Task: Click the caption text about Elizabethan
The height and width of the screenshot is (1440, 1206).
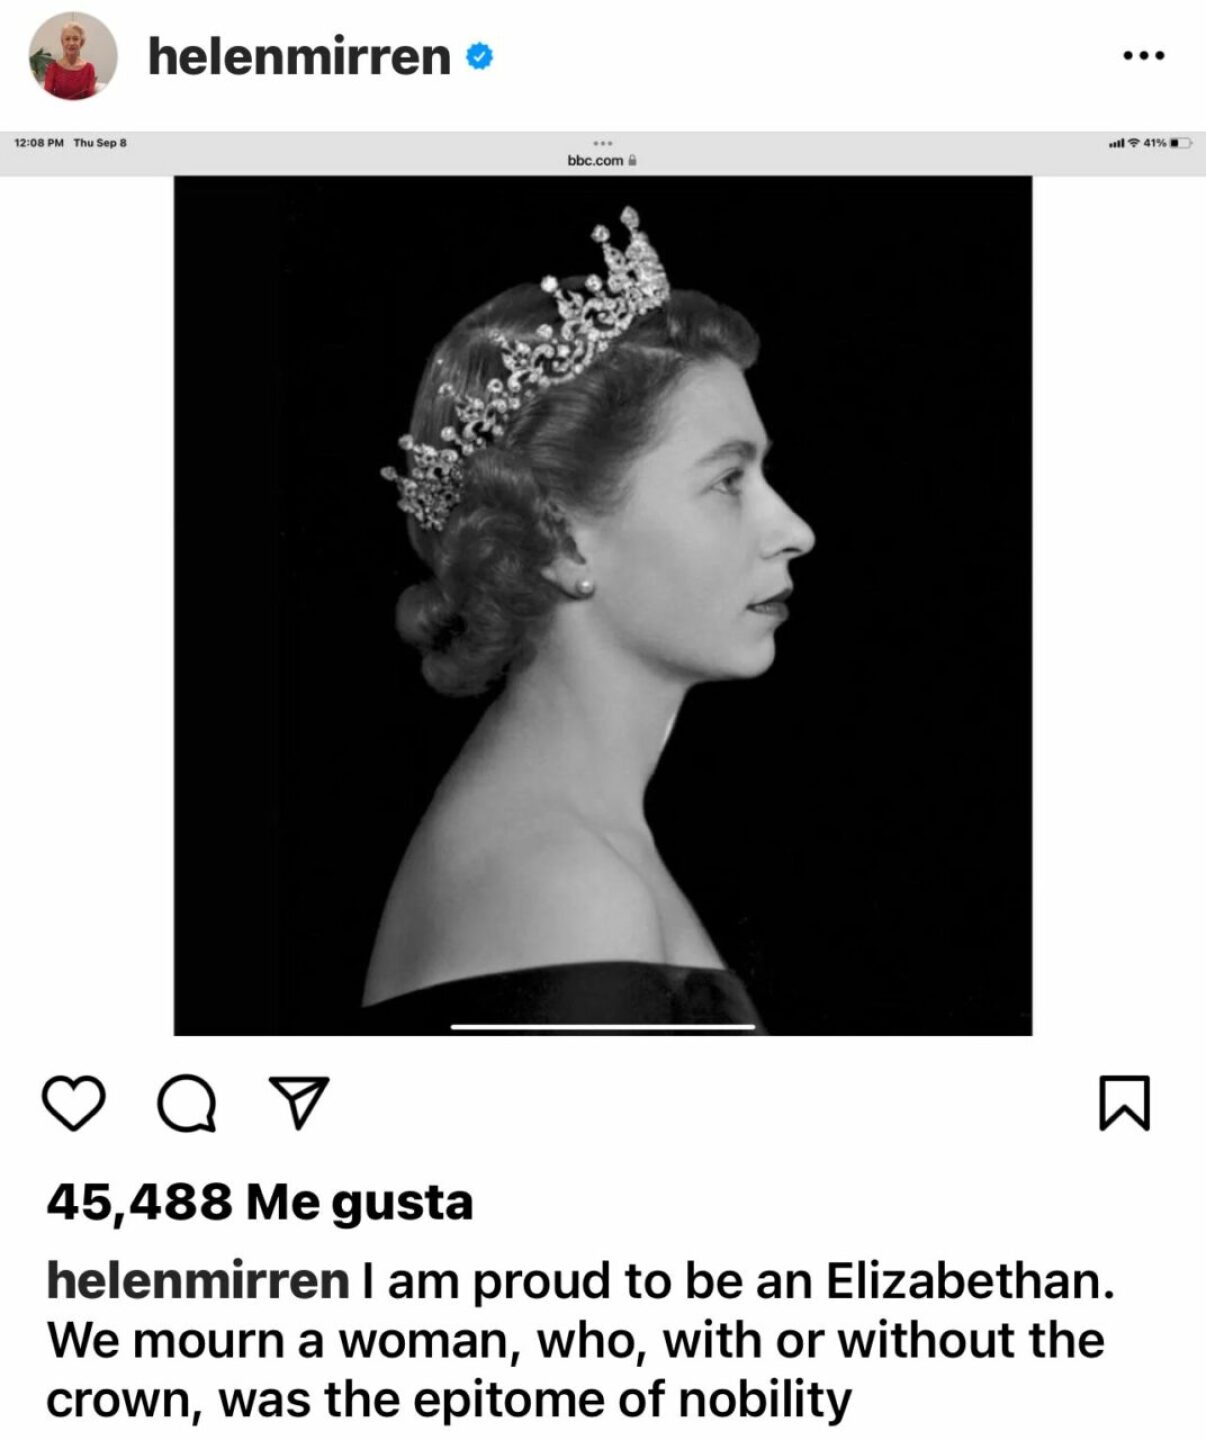Action: (580, 1340)
